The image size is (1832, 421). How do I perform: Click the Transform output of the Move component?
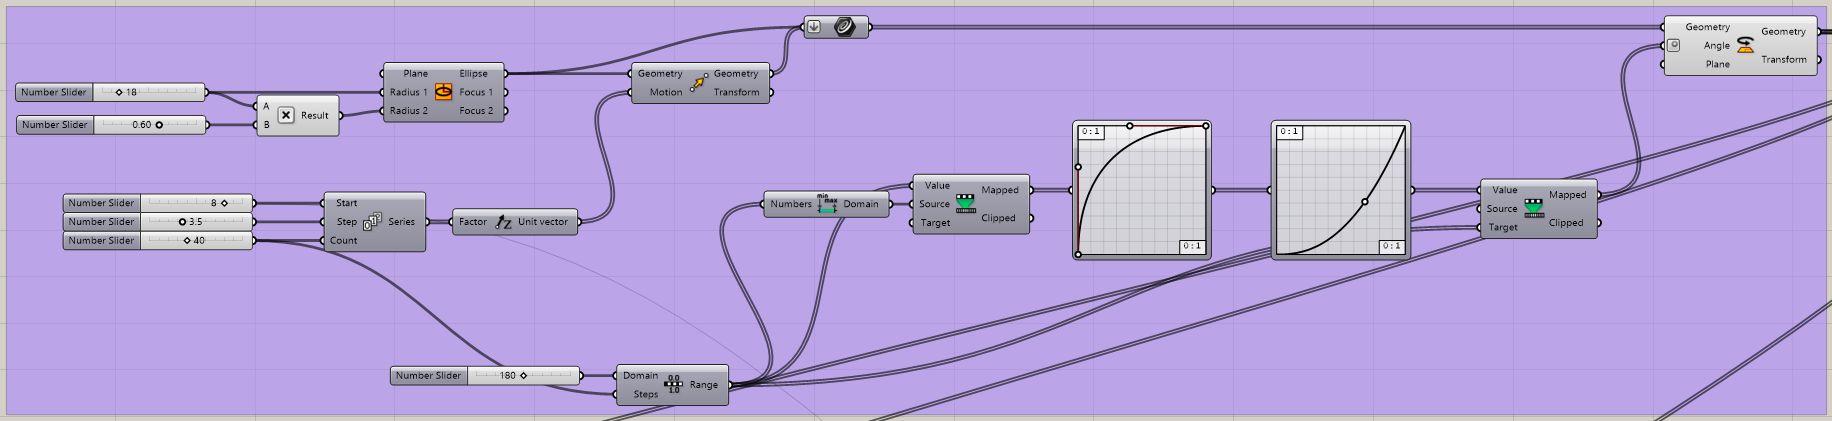coord(737,92)
